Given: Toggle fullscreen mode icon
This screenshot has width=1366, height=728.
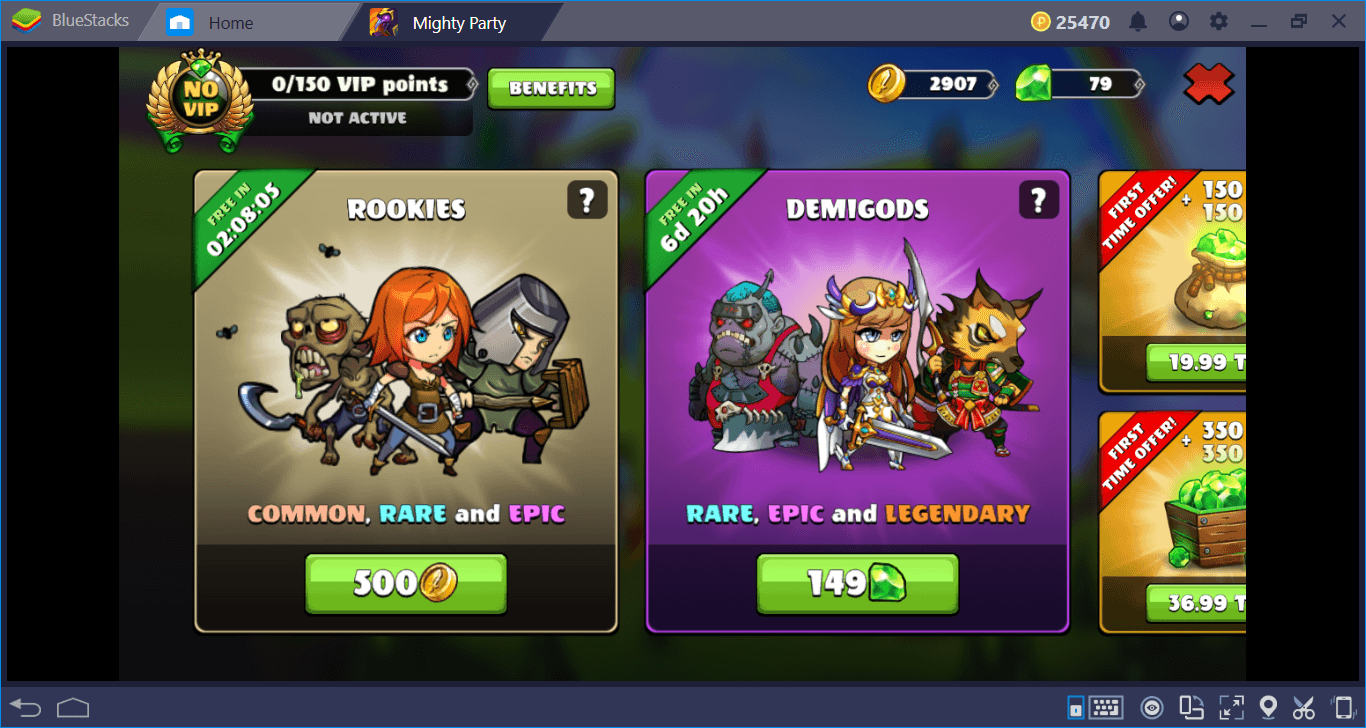Looking at the screenshot, I should (1231, 707).
